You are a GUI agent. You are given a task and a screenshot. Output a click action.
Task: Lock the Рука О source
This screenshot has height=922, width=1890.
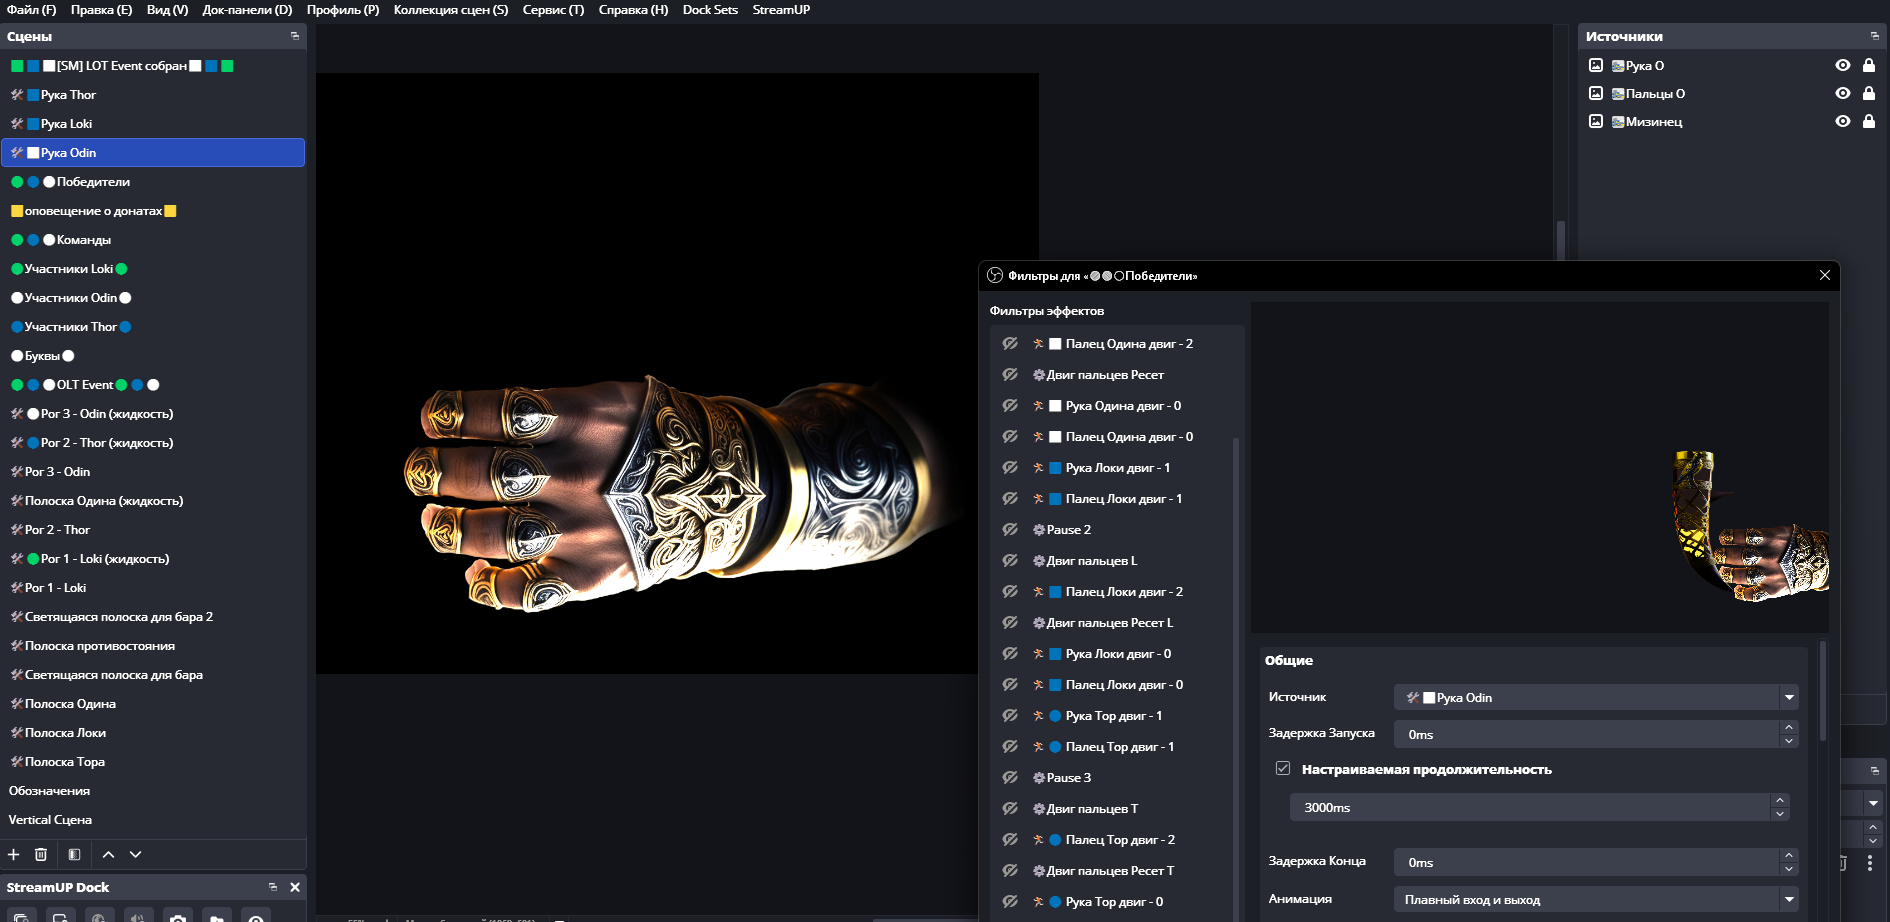click(x=1868, y=65)
